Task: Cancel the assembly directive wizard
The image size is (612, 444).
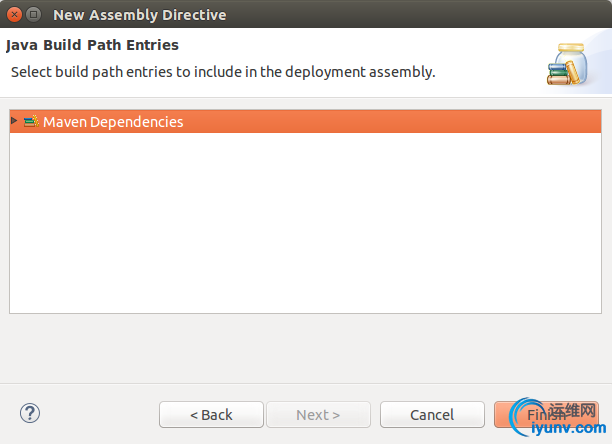Action: (432, 414)
